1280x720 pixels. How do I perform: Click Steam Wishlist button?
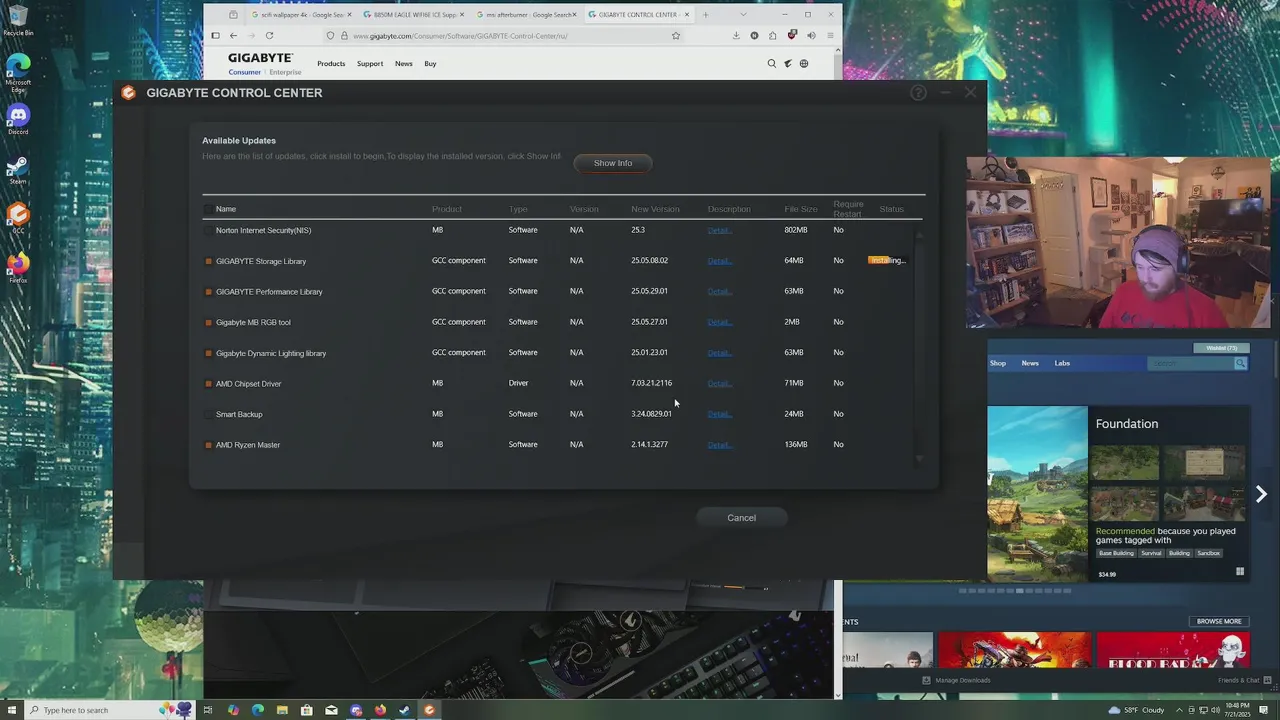coord(1222,348)
